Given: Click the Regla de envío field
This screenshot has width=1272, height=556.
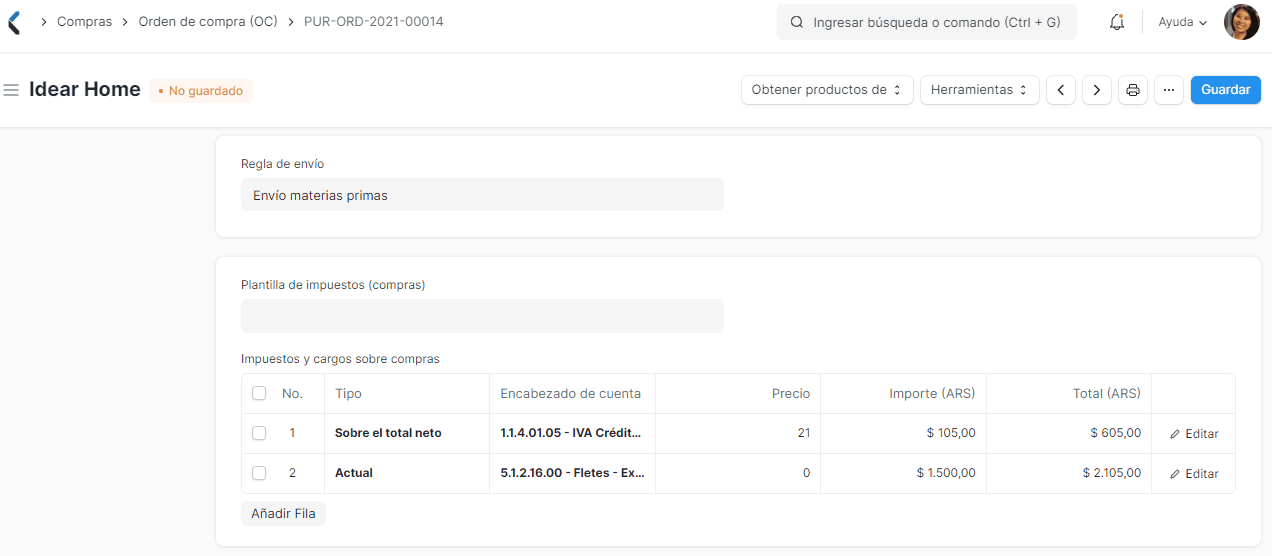Looking at the screenshot, I should pos(482,195).
